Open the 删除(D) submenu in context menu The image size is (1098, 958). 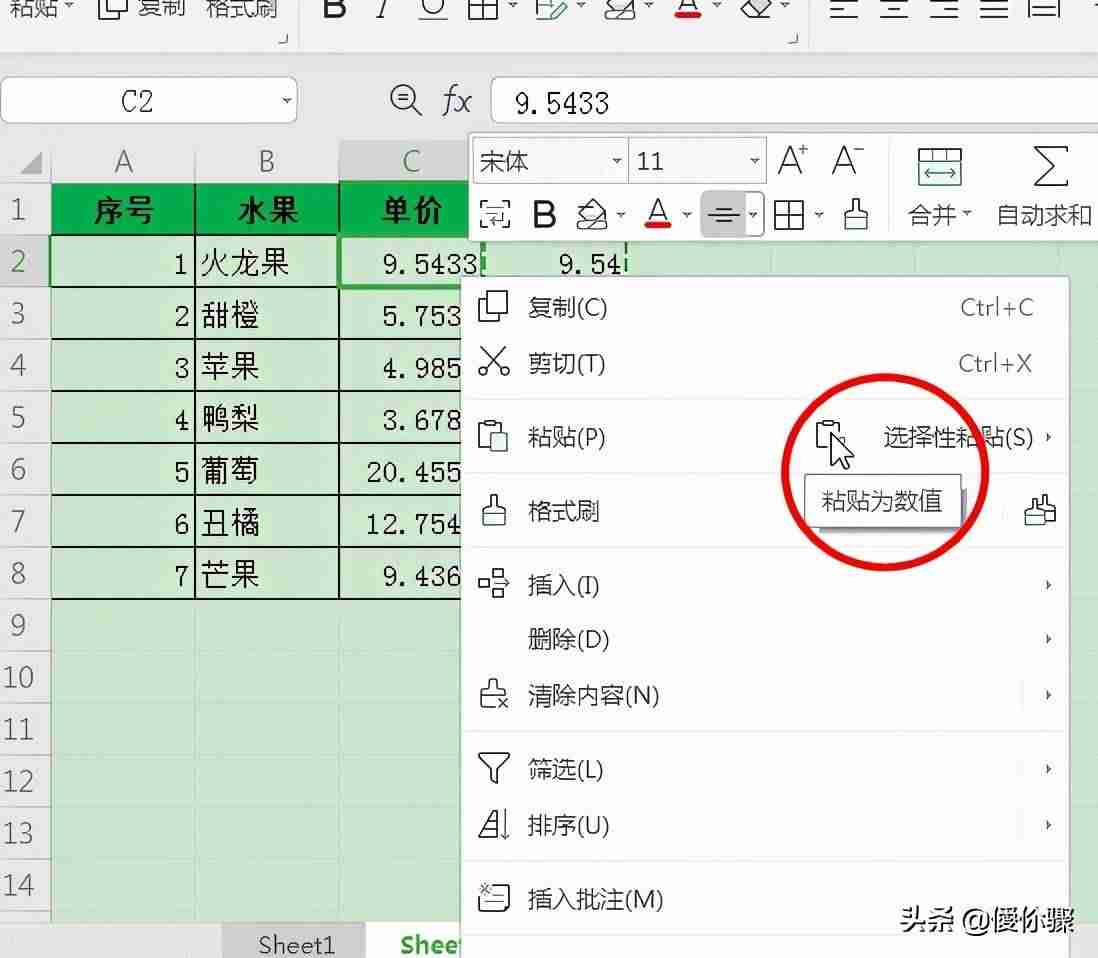pyautogui.click(x=765, y=639)
